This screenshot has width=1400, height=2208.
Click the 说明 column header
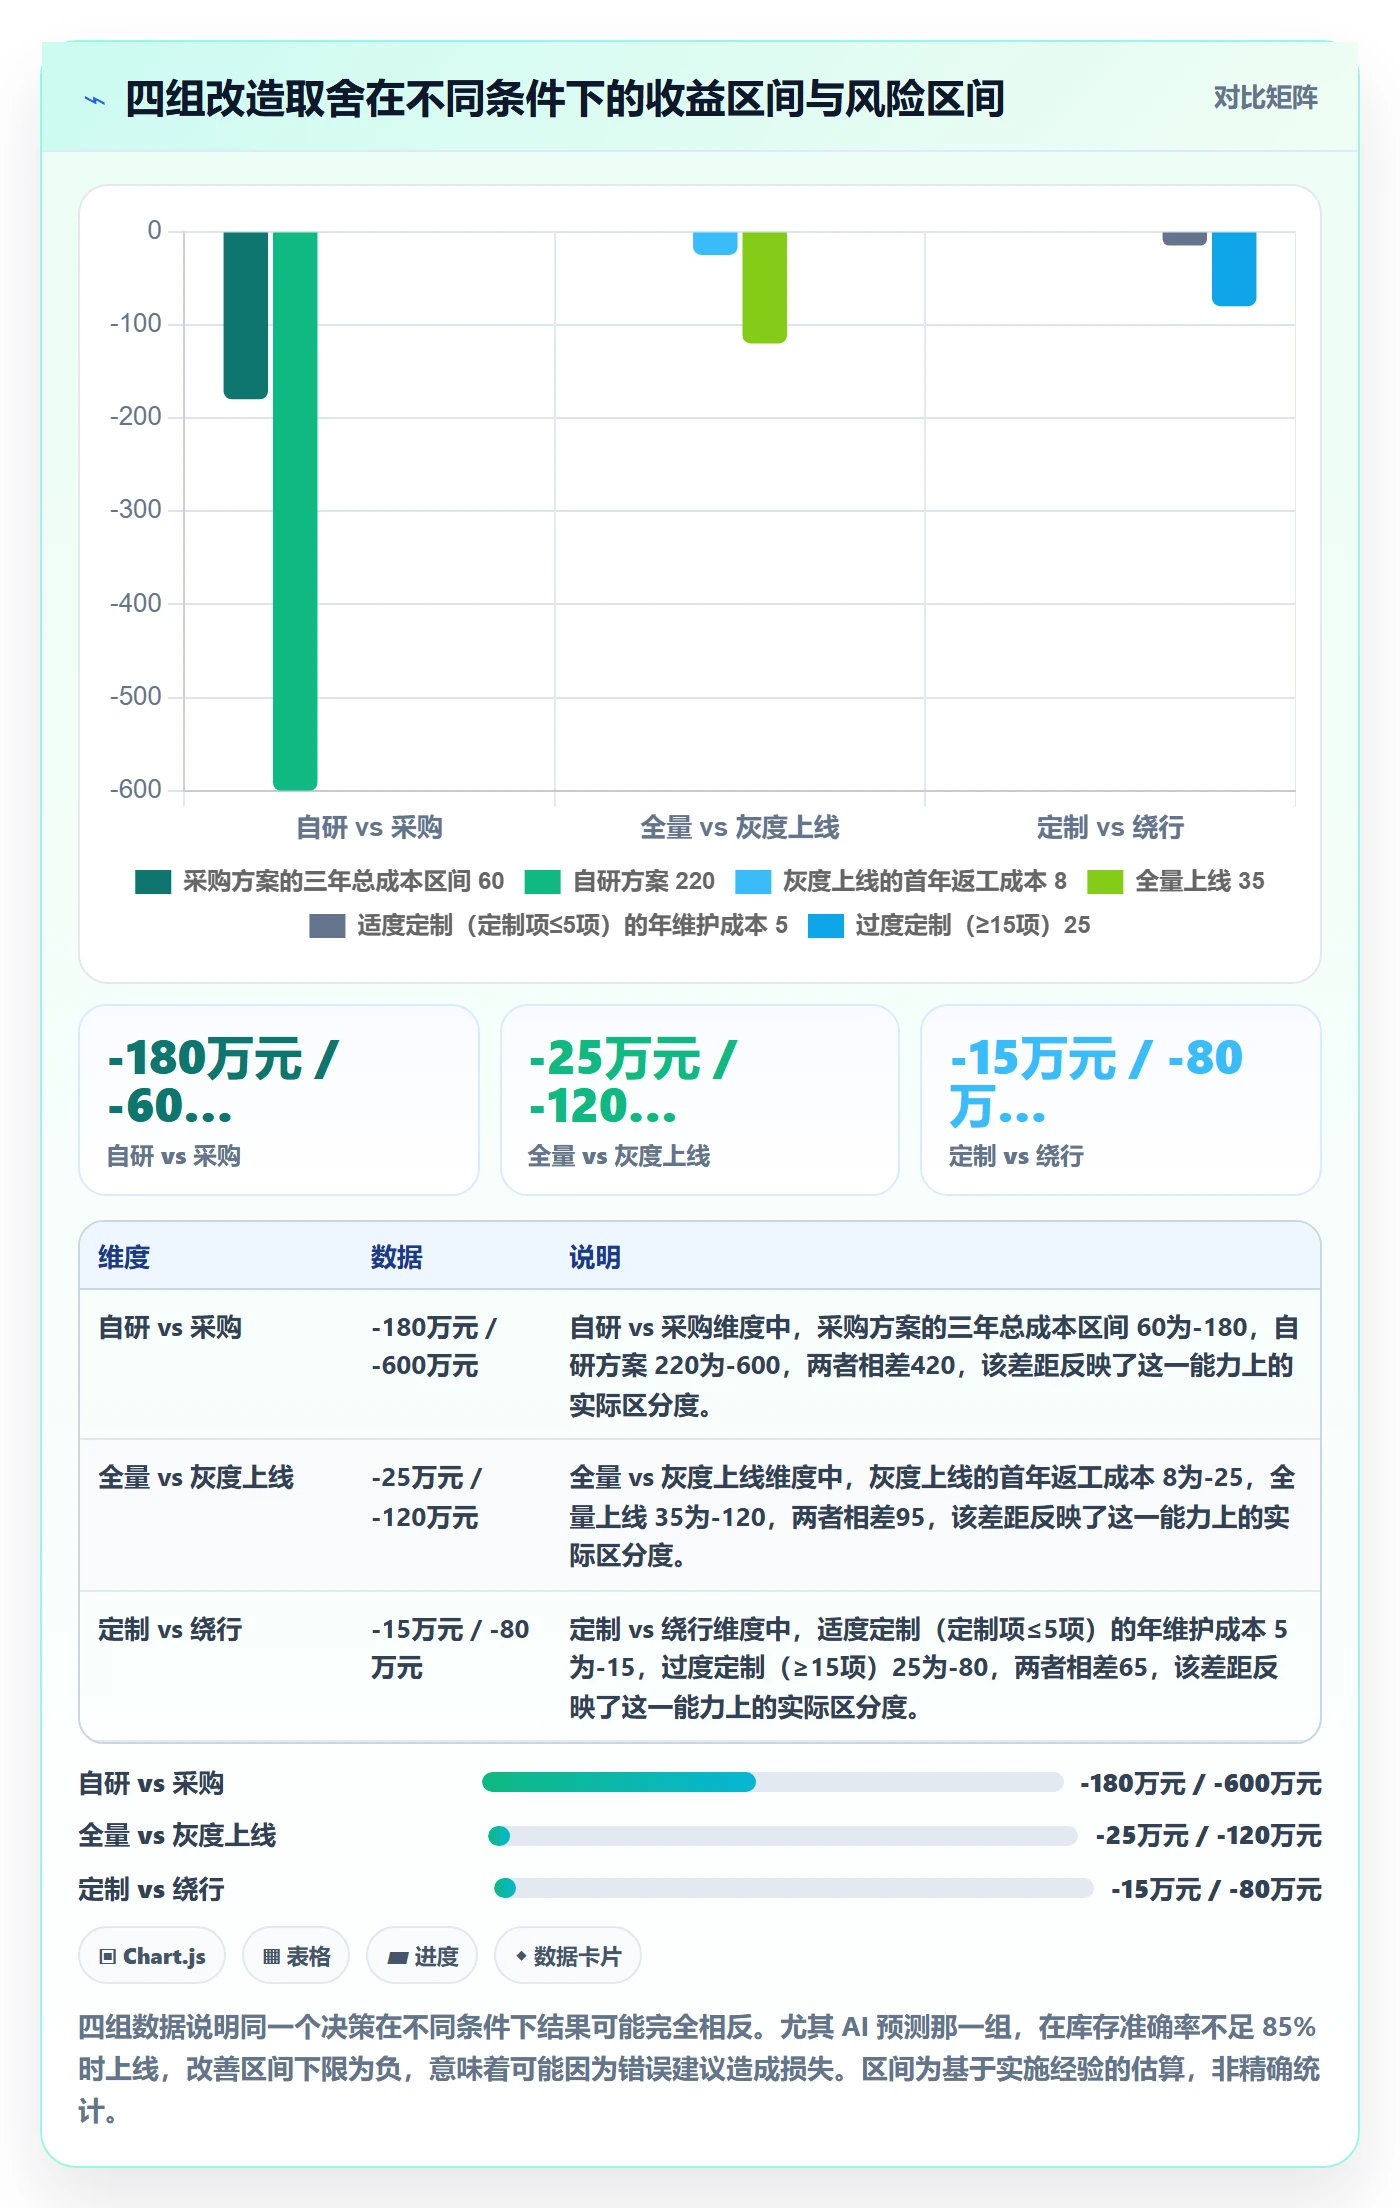coord(595,1257)
